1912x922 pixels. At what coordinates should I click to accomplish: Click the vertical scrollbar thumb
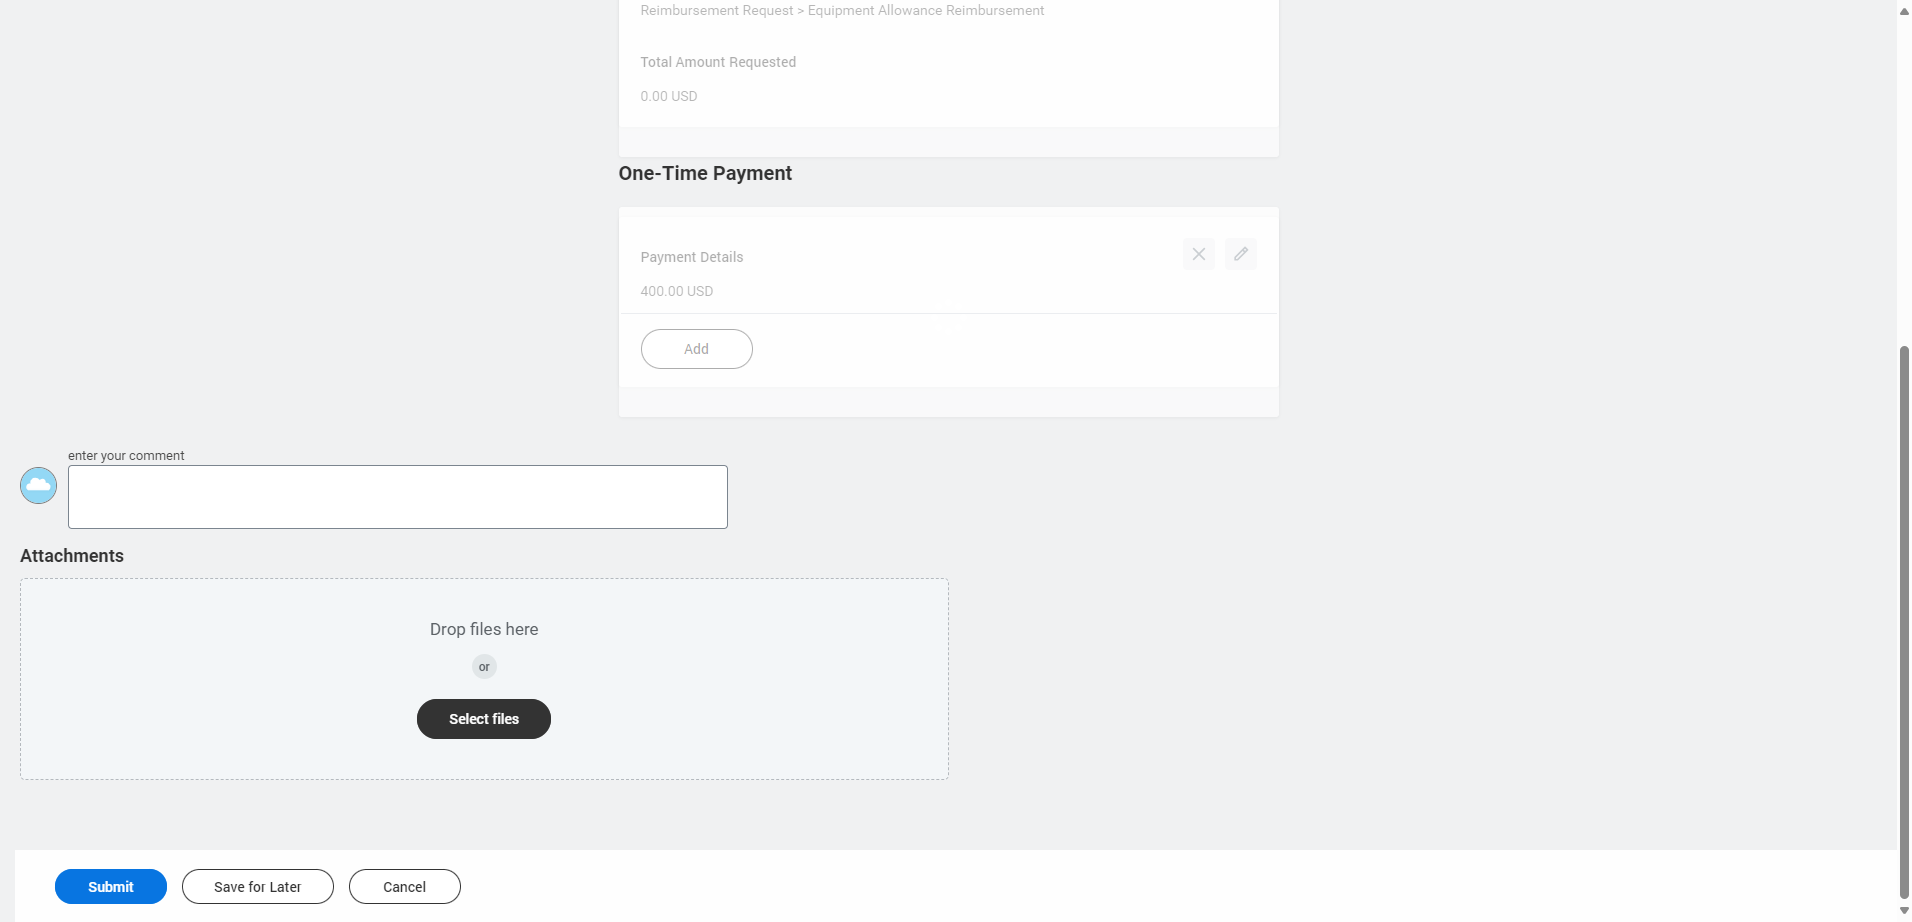(x=1904, y=622)
